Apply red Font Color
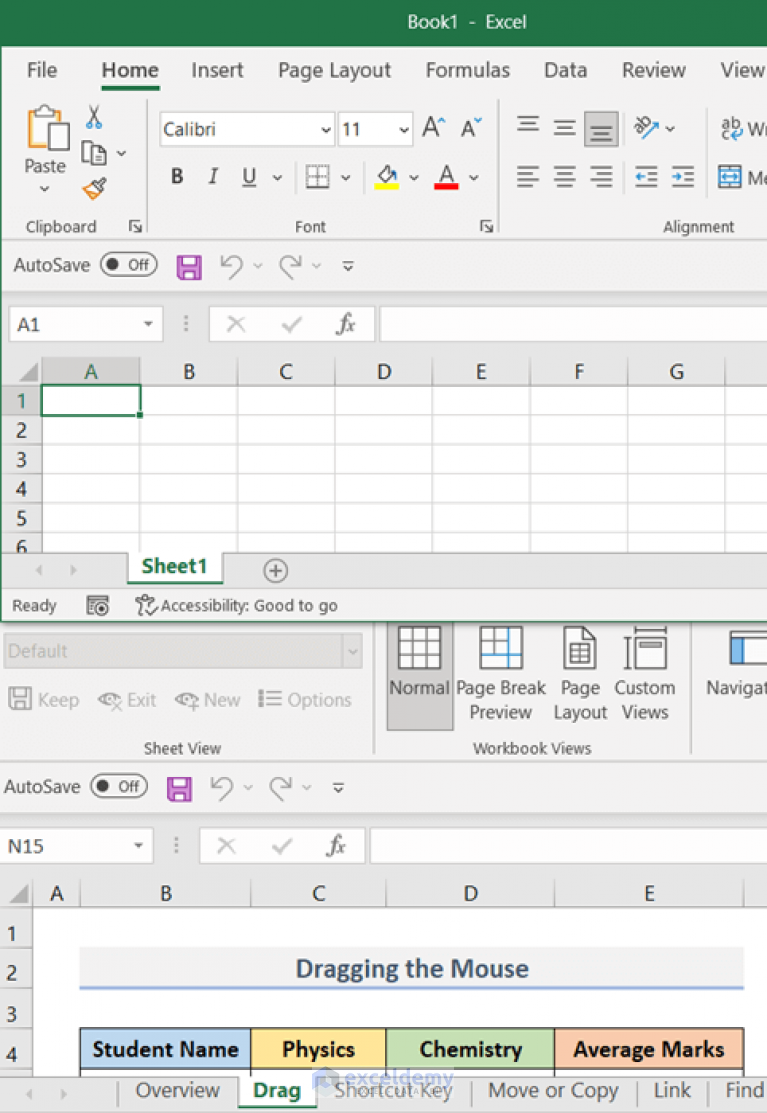The height and width of the screenshot is (1113, 767). 446,176
